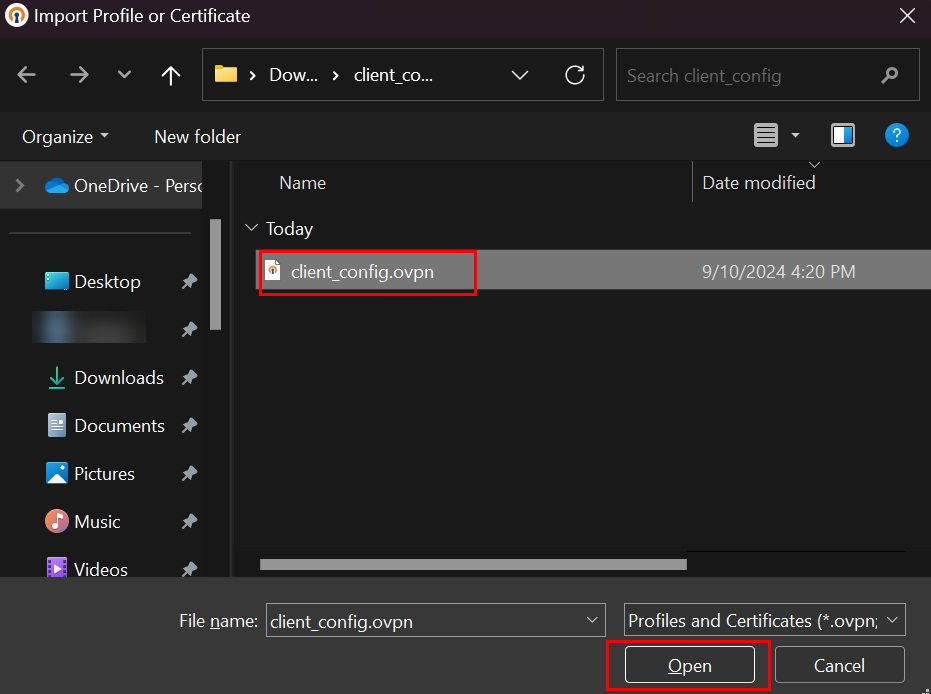Open the Organize menu
The width and height of the screenshot is (931, 694).
point(66,137)
